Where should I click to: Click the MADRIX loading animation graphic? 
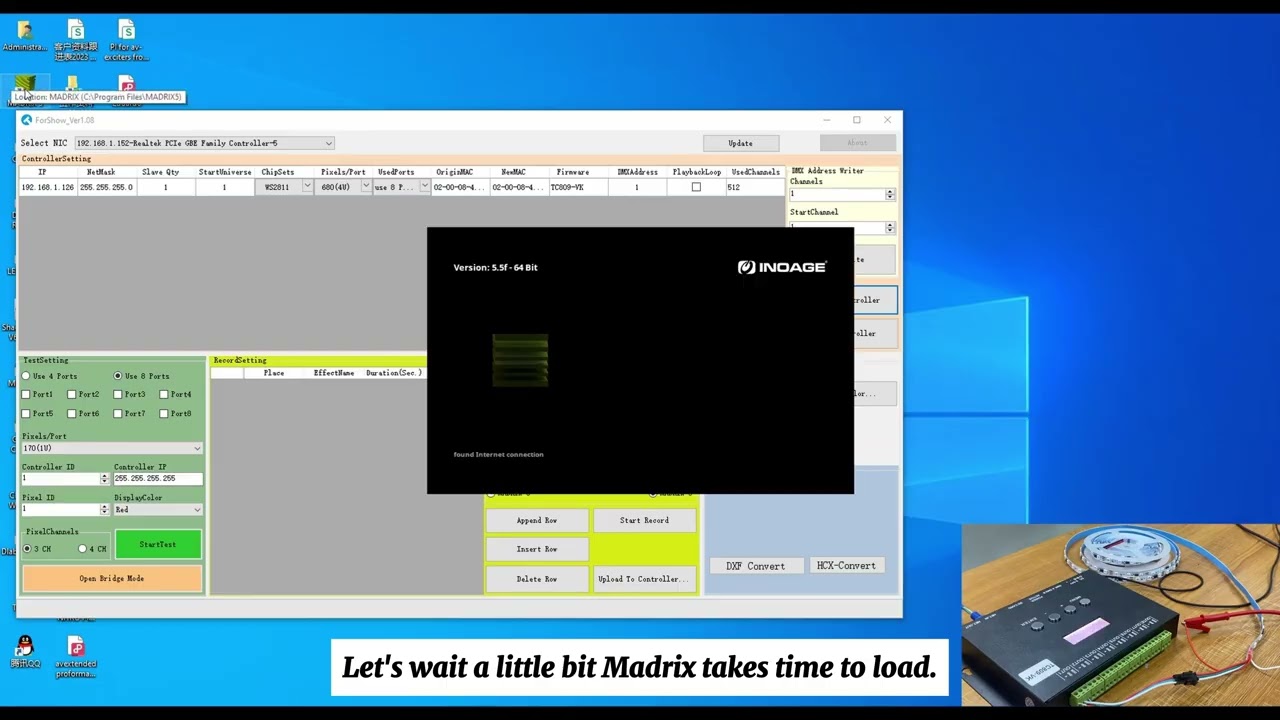tap(520, 360)
